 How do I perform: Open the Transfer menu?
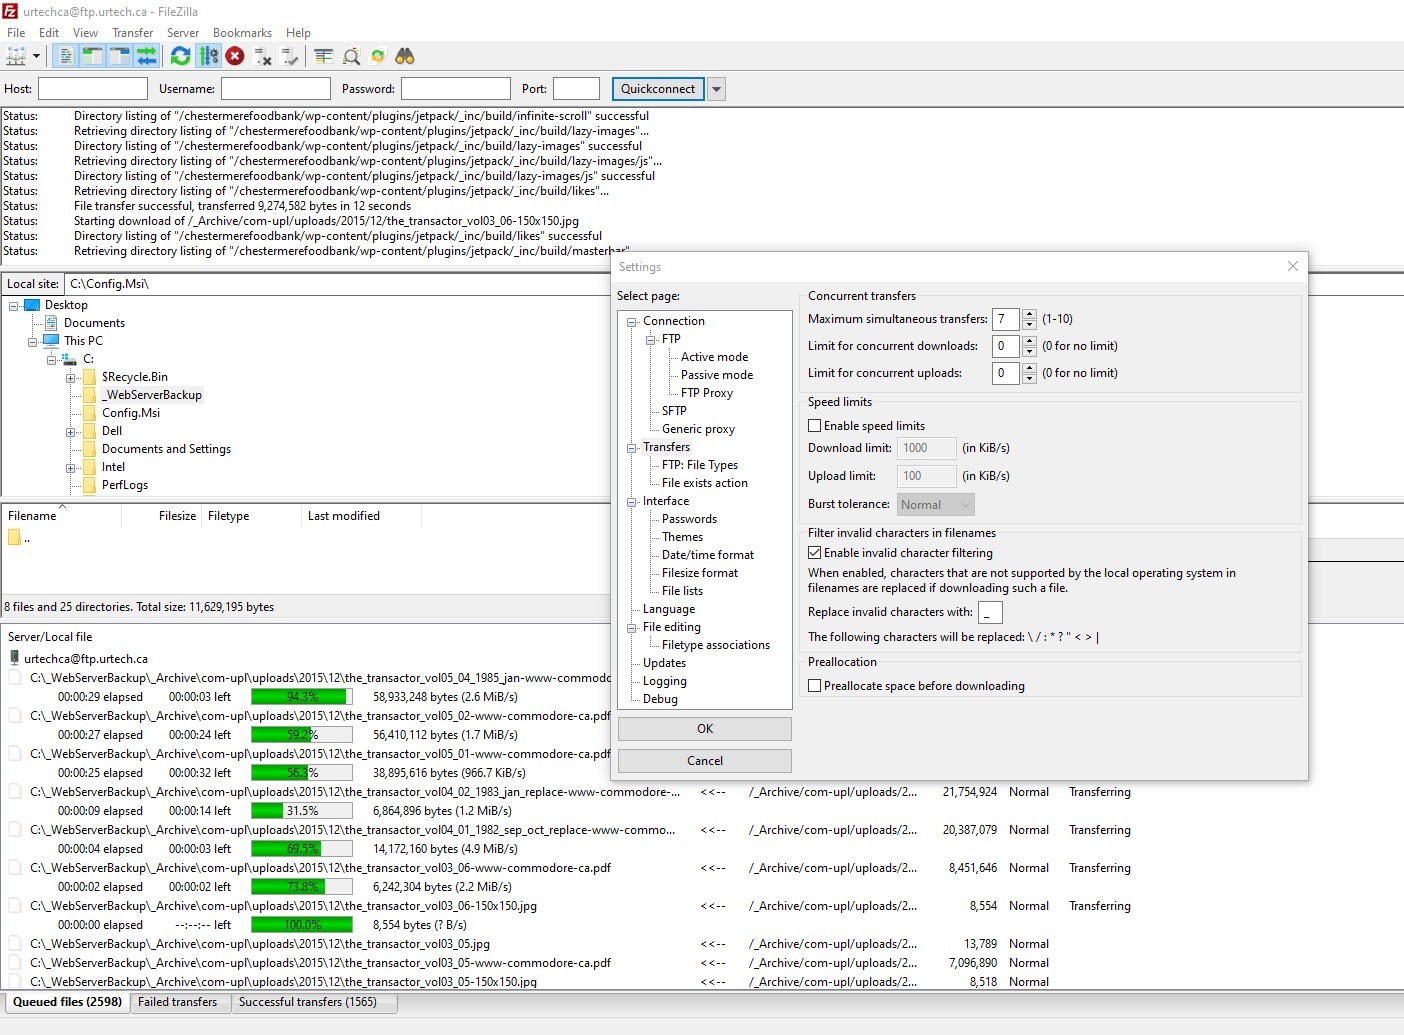coord(132,32)
